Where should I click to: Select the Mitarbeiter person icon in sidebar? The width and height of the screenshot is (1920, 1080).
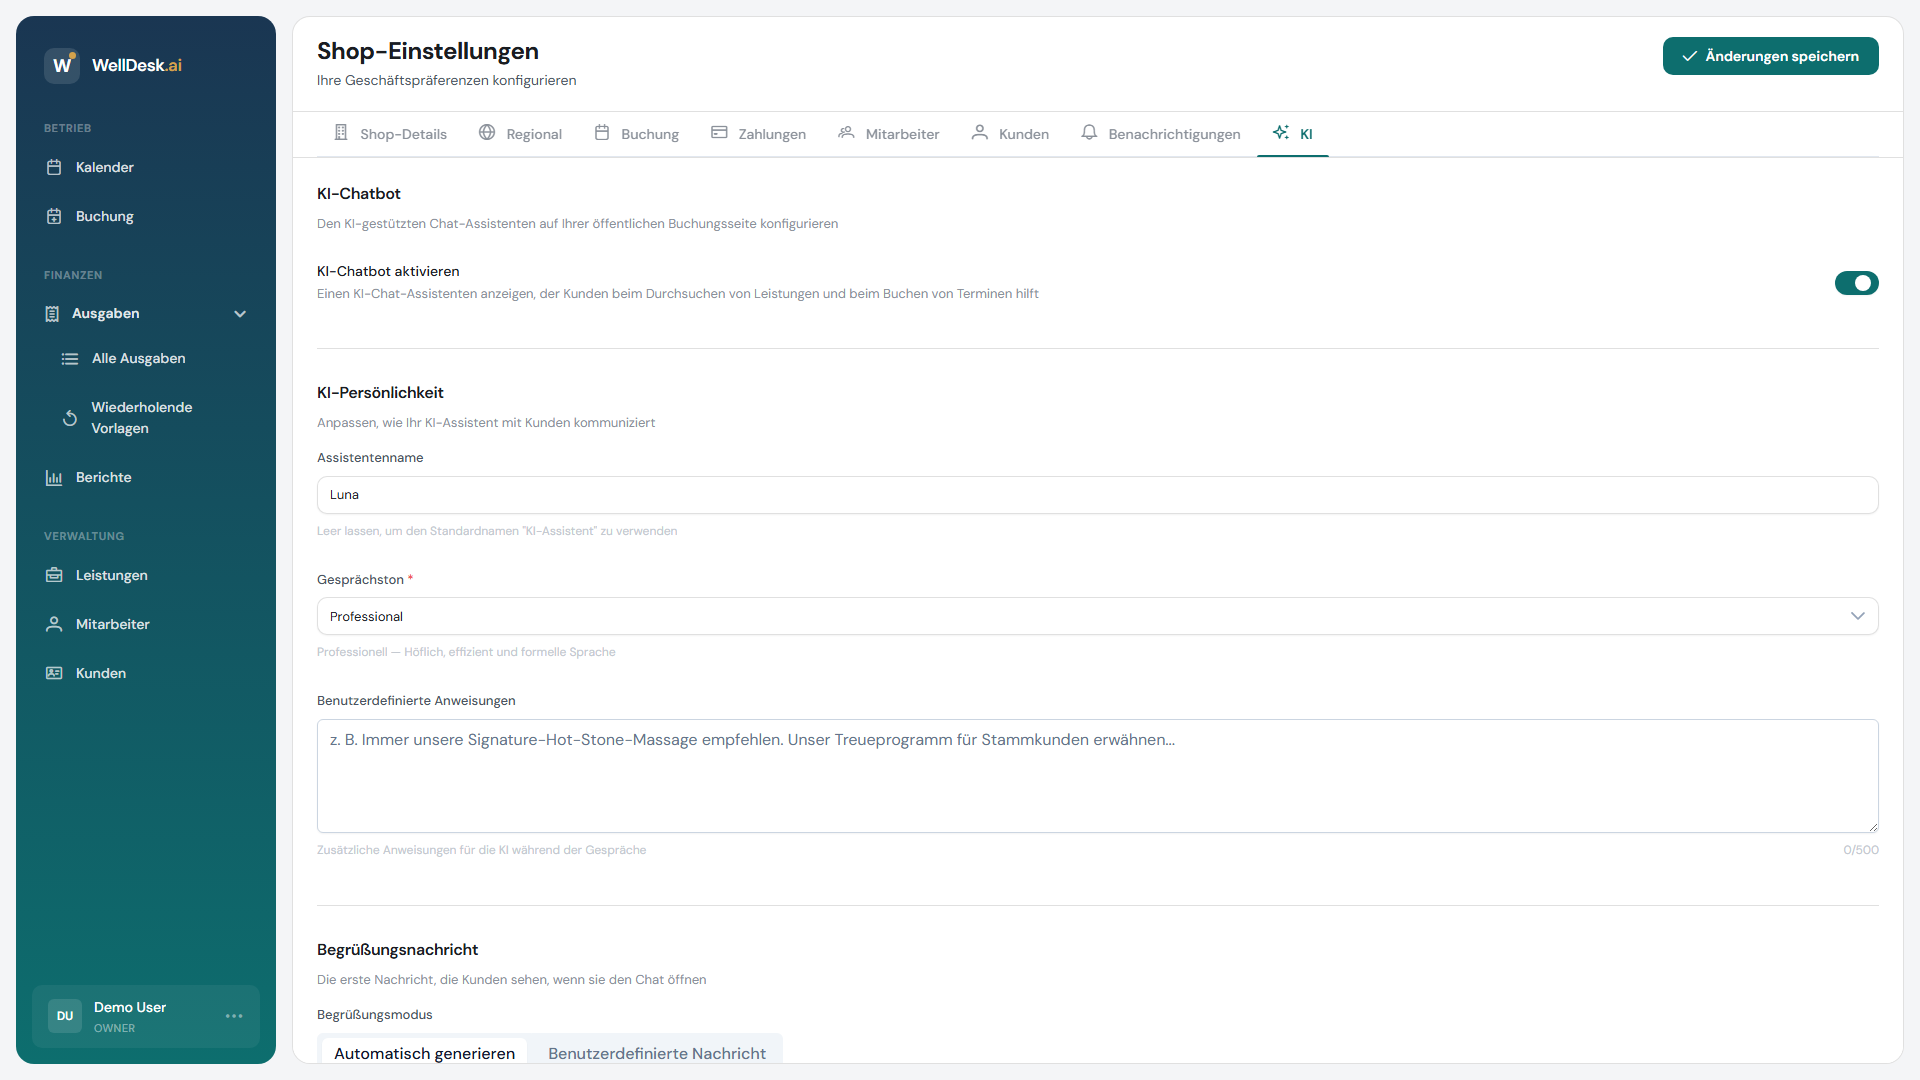tap(55, 624)
